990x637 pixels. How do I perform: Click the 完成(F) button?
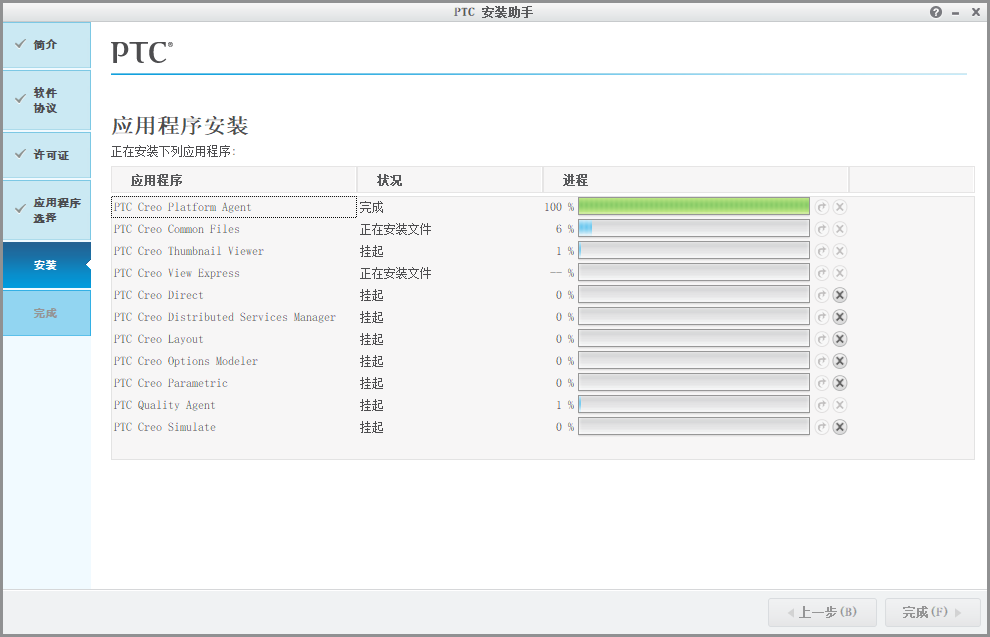(x=933, y=612)
